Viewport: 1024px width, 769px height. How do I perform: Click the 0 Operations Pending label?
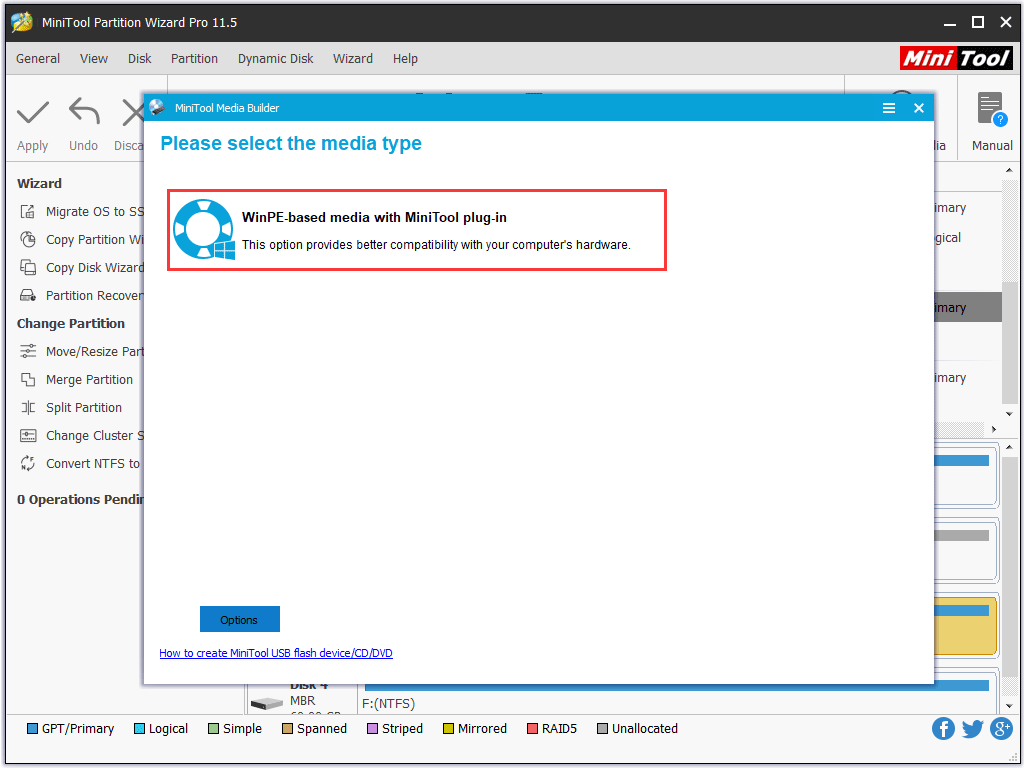[x=80, y=499]
